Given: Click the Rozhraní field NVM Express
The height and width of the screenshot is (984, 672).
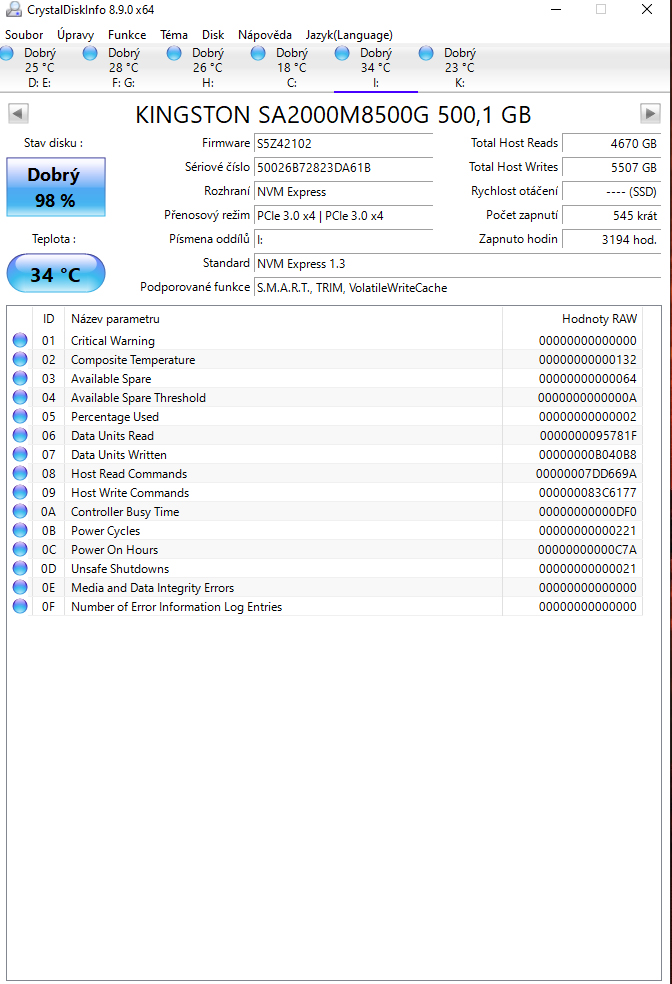Looking at the screenshot, I should pos(343,192).
